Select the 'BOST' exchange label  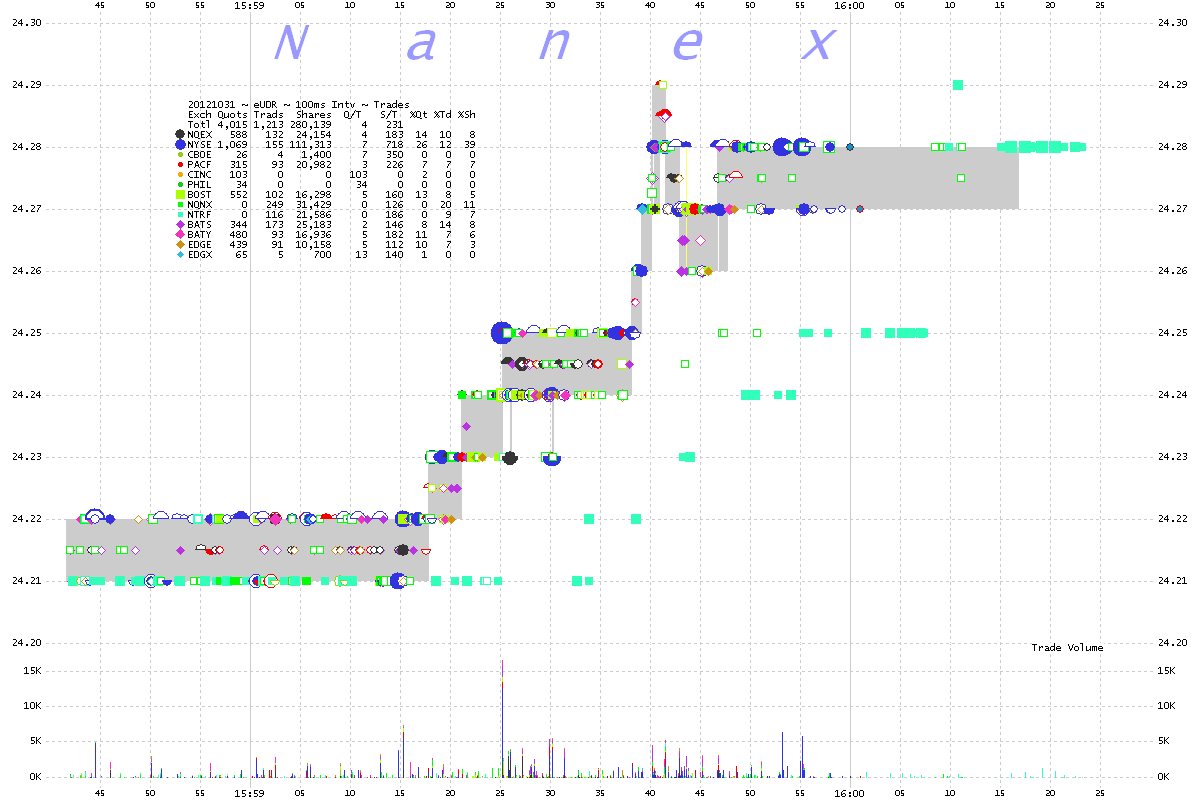click(x=200, y=194)
